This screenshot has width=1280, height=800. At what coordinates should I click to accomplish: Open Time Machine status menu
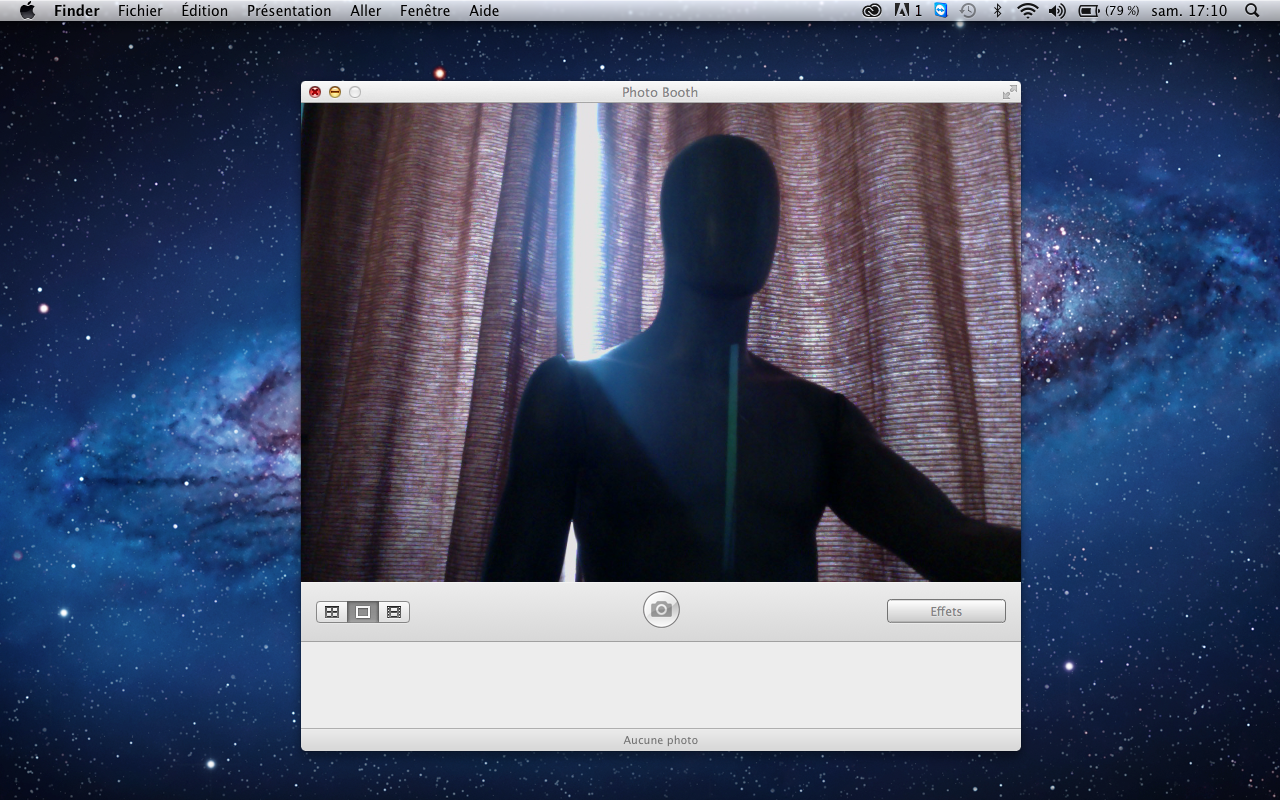coord(968,11)
